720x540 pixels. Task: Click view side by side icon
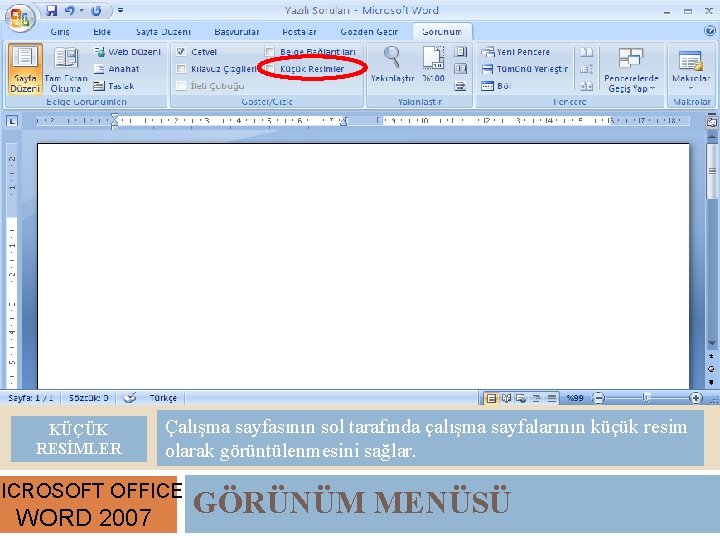586,52
